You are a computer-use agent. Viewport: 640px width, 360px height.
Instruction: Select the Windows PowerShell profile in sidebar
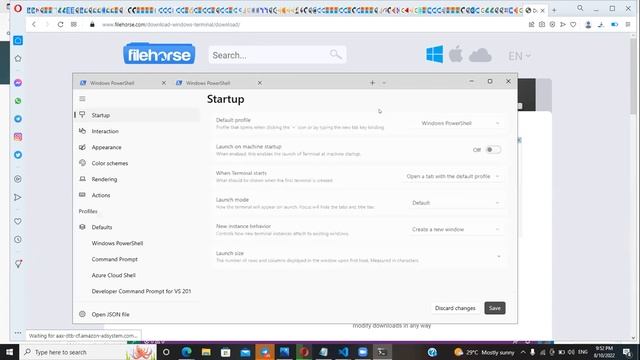tap(137, 243)
